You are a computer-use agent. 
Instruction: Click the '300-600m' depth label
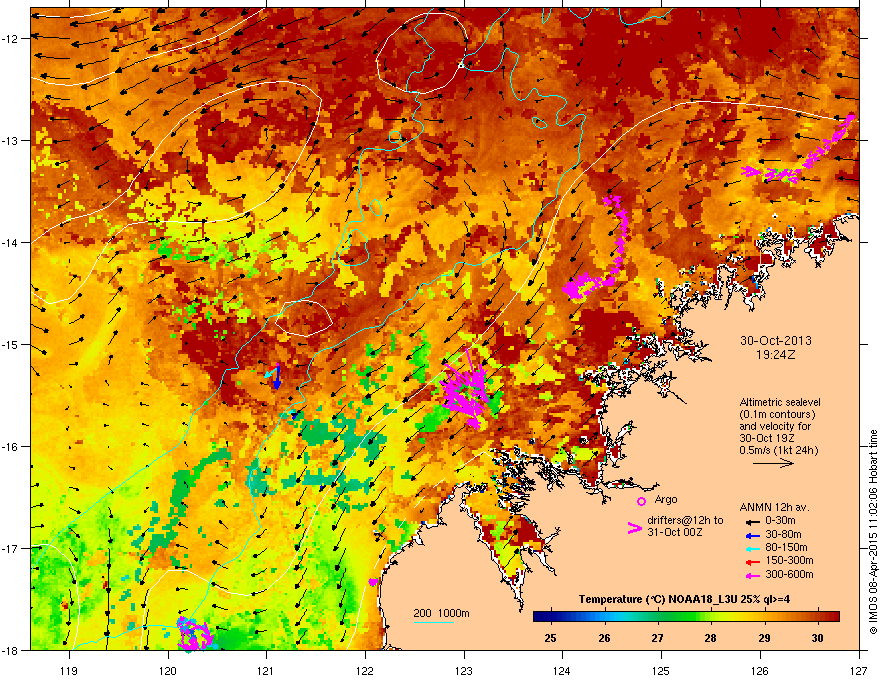(x=789, y=575)
